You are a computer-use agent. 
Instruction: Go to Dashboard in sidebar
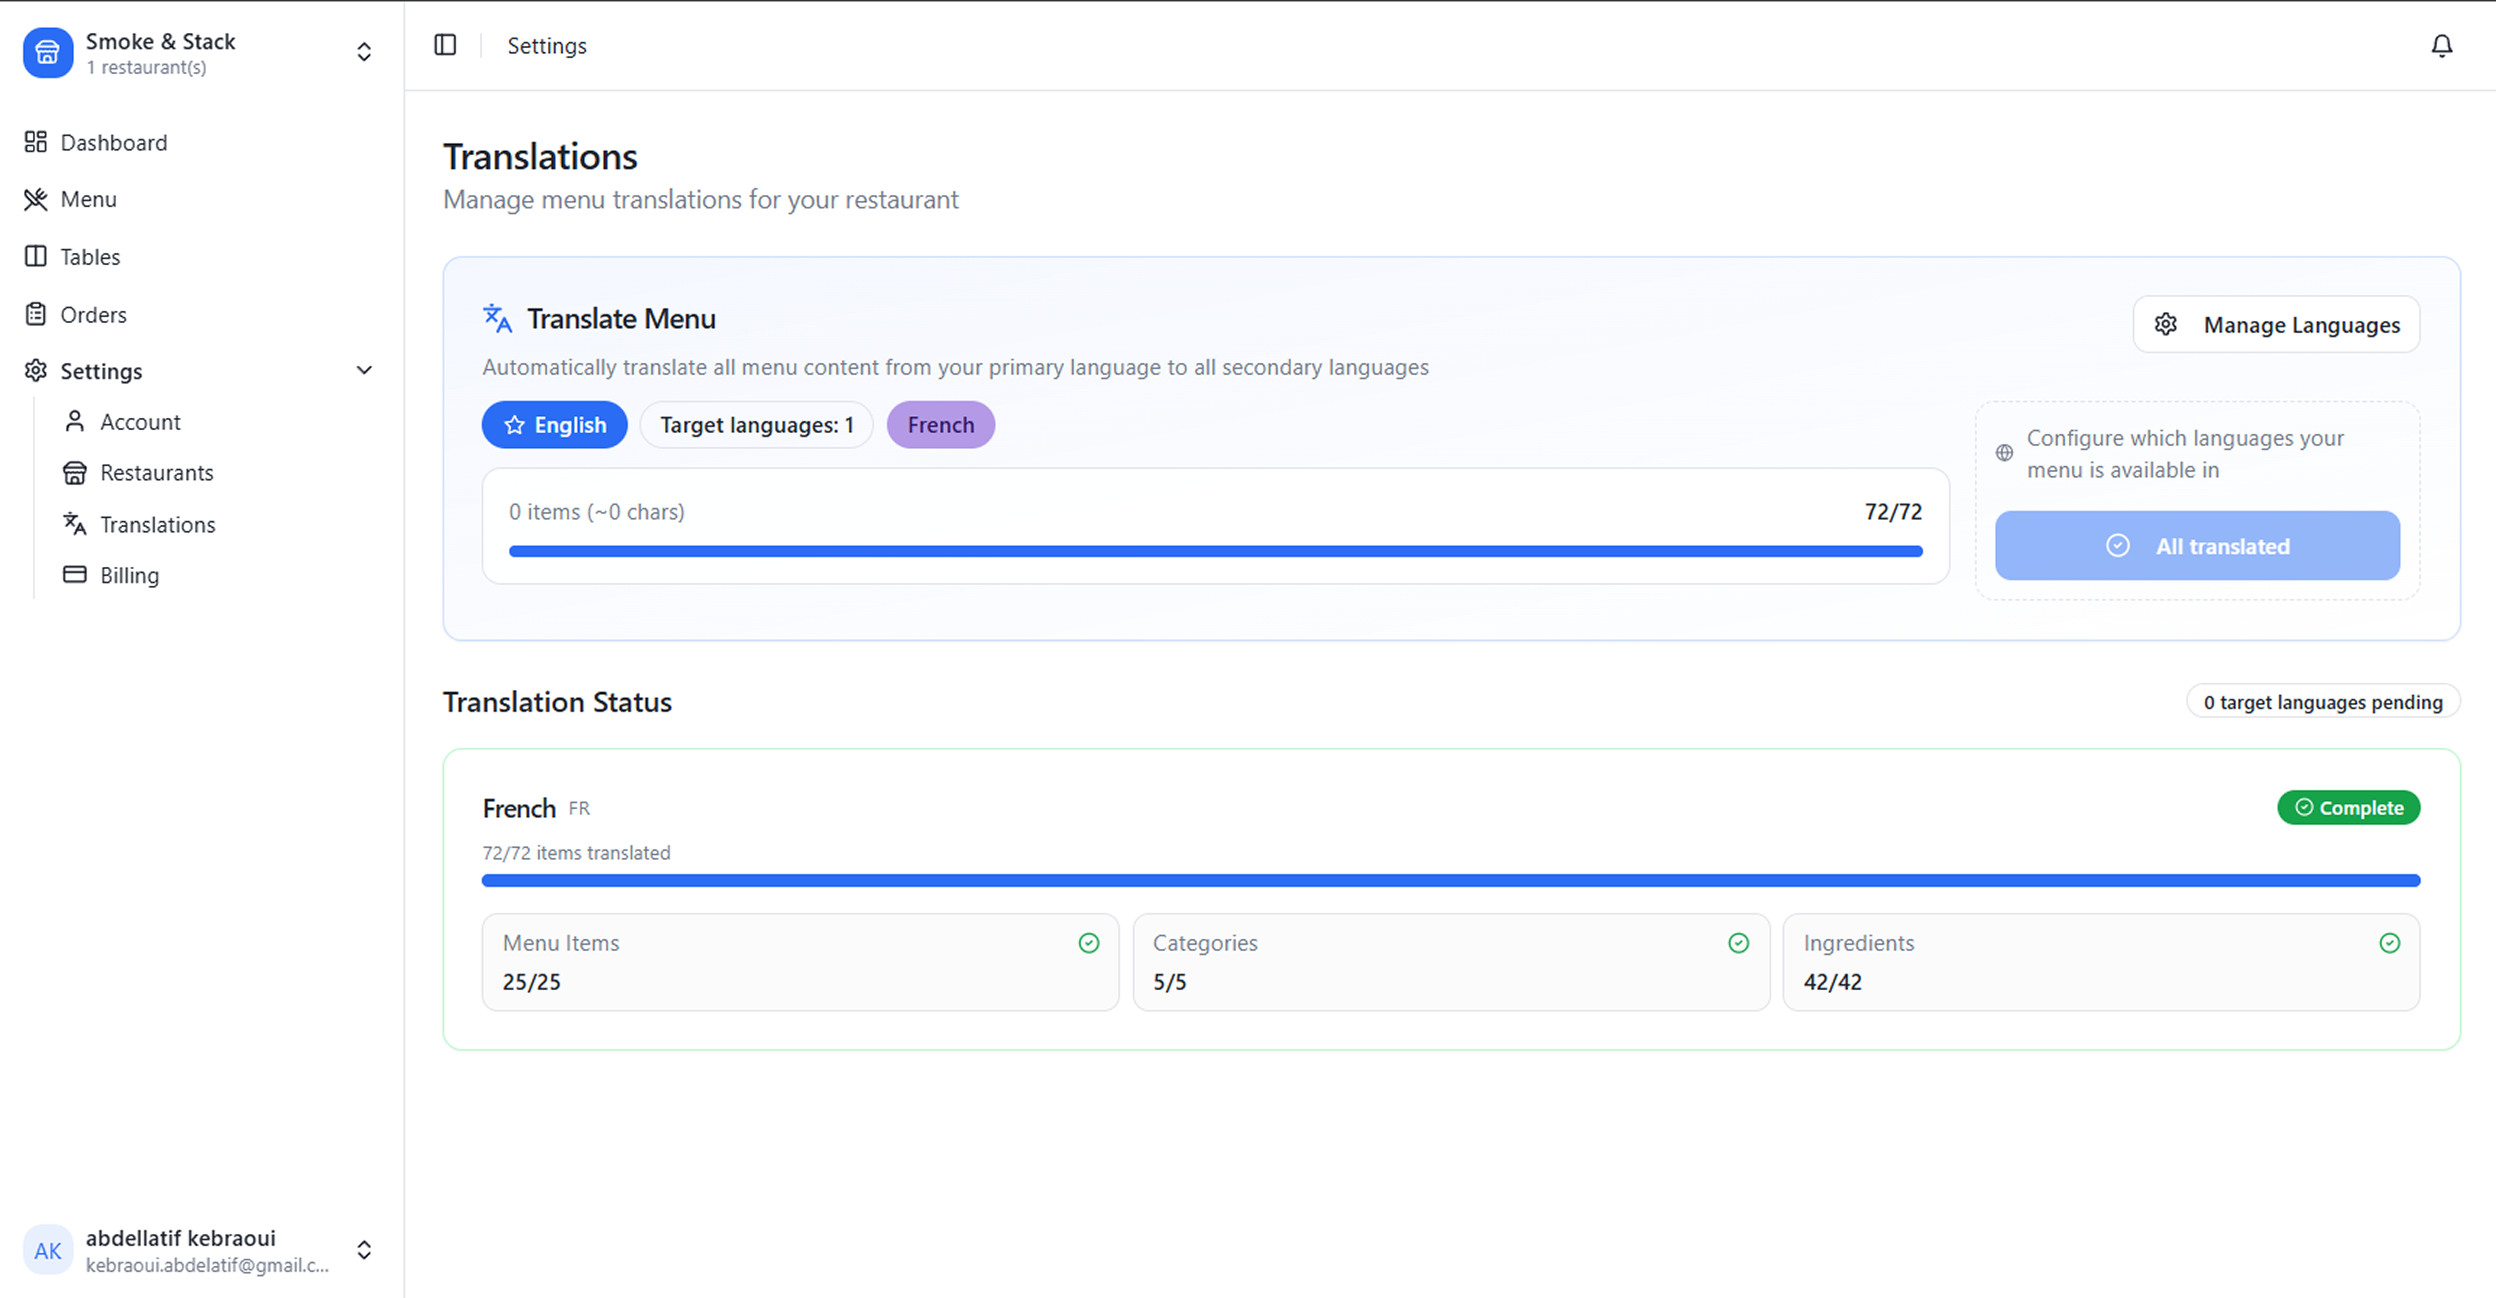[x=113, y=143]
